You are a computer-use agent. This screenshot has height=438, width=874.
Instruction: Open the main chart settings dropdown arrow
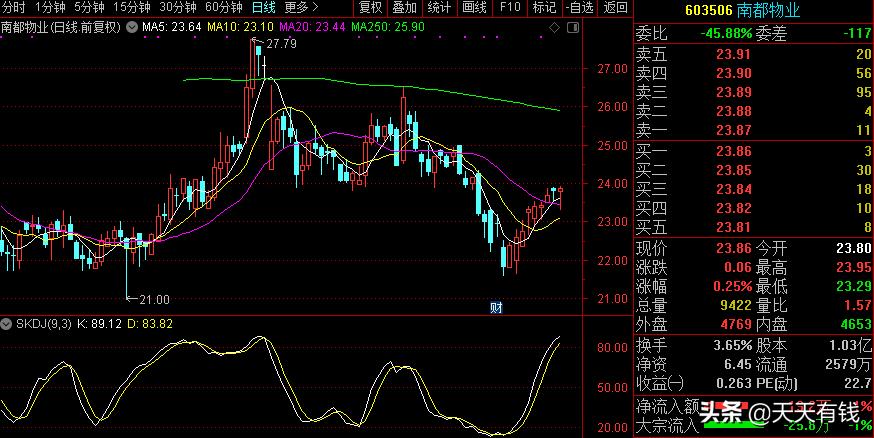[131, 26]
